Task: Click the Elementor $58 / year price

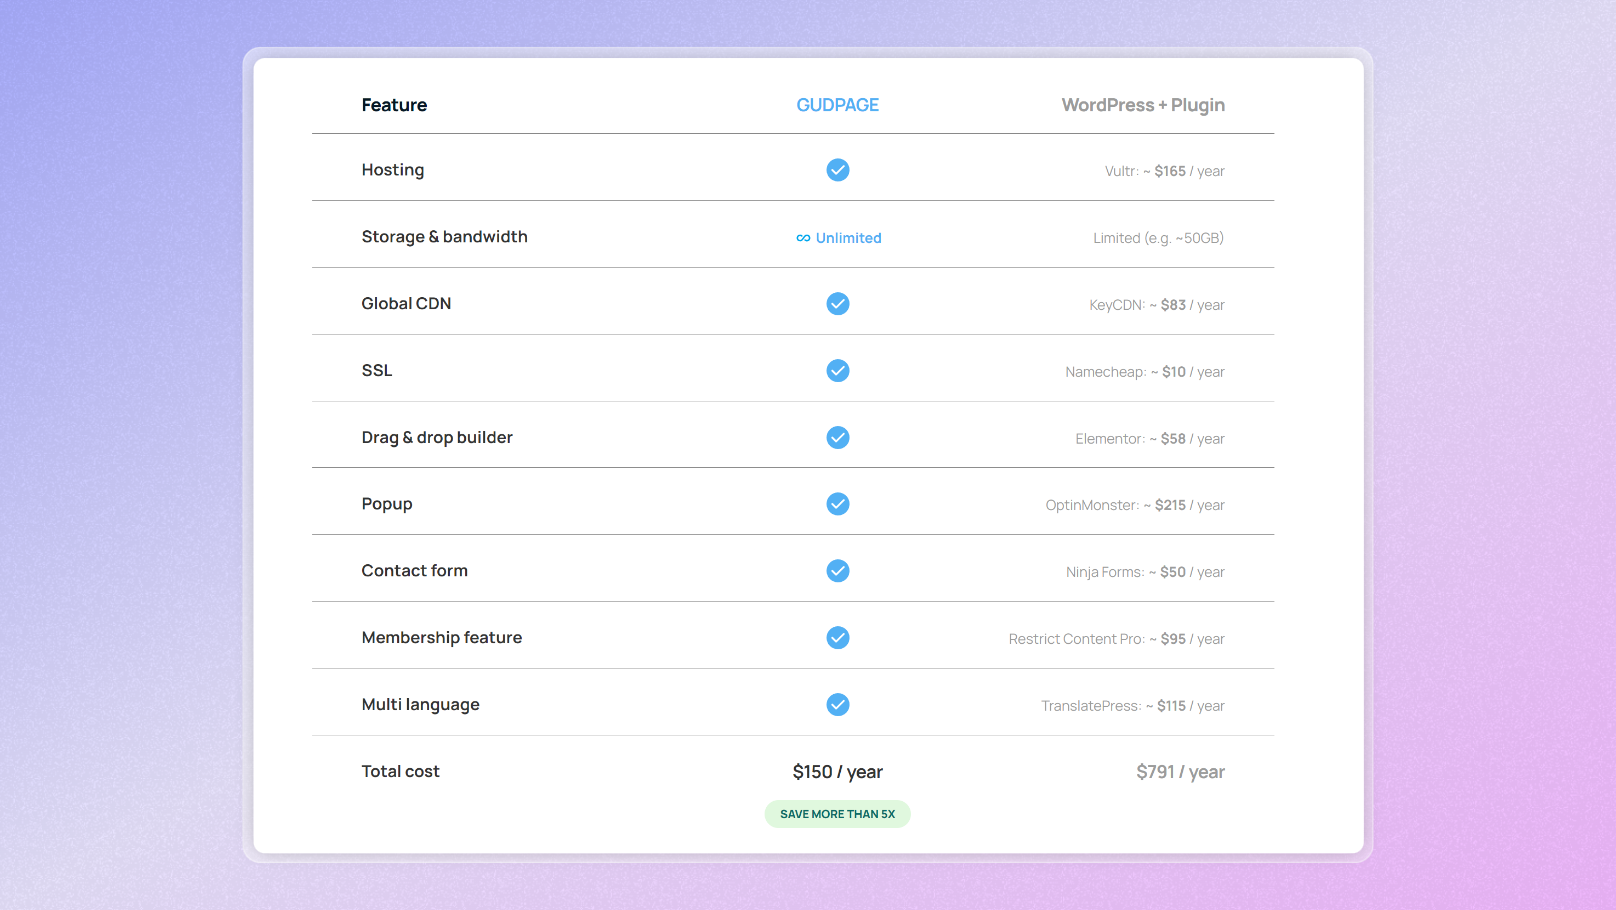Action: click(x=1150, y=439)
